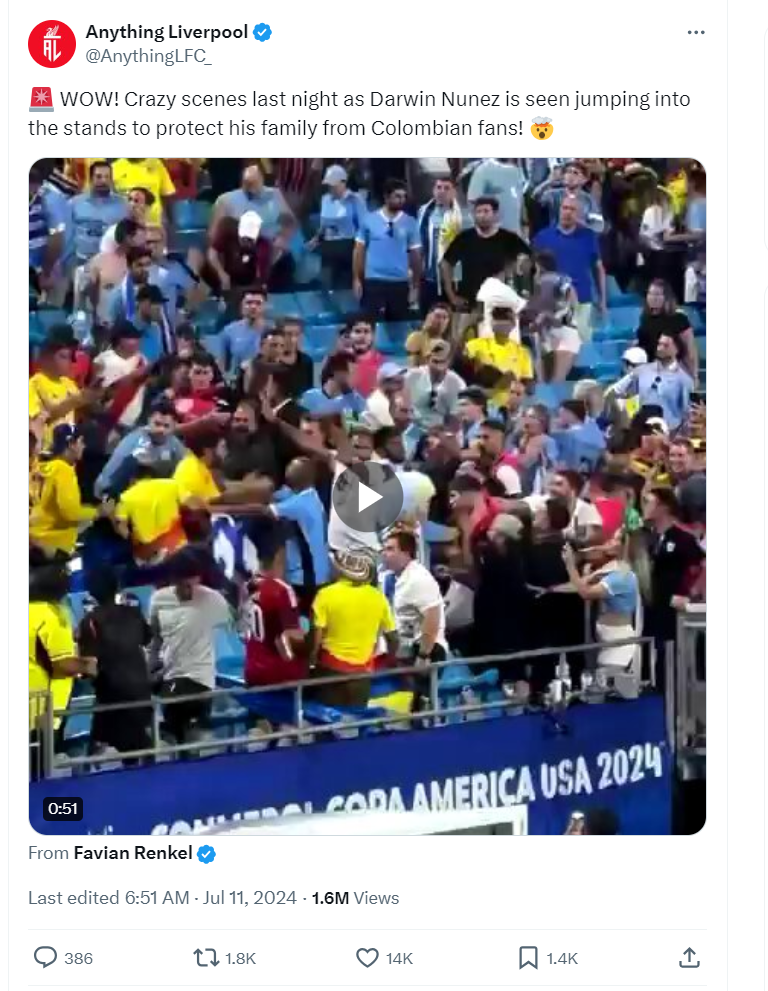Click the repost arrows icon
The image size is (768, 991).
tap(205, 958)
